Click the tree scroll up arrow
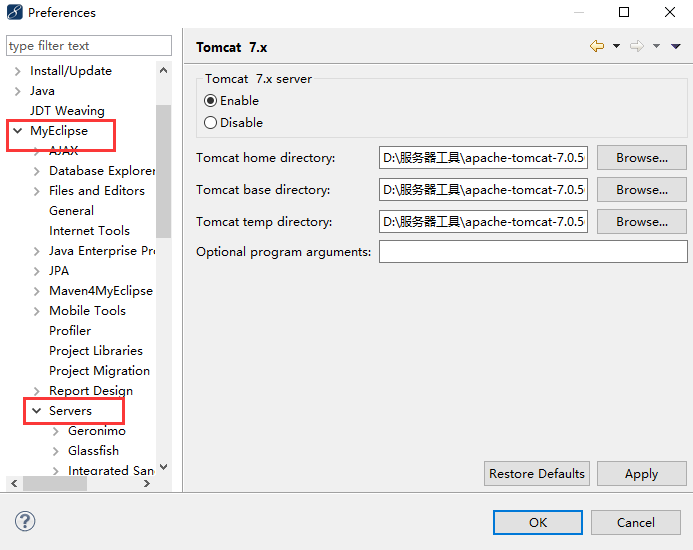Screen dimensions: 693x550 pyautogui.click(x=164, y=70)
